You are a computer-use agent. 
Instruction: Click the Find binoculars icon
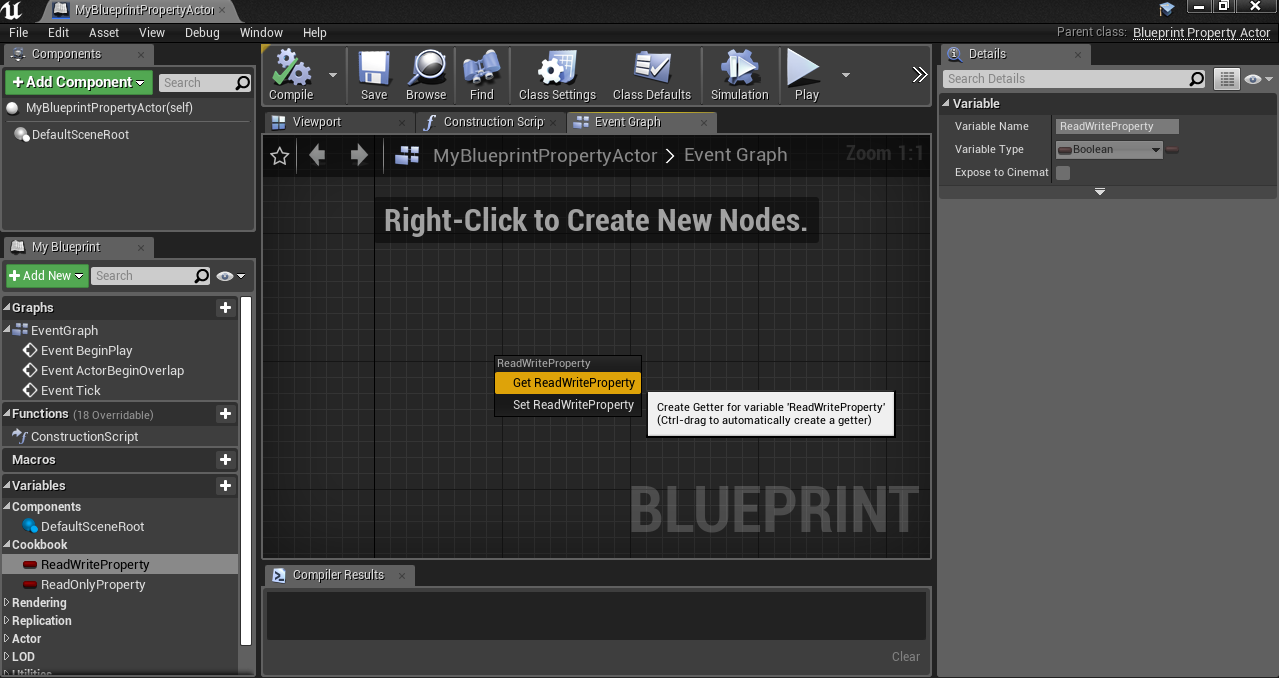click(x=481, y=76)
